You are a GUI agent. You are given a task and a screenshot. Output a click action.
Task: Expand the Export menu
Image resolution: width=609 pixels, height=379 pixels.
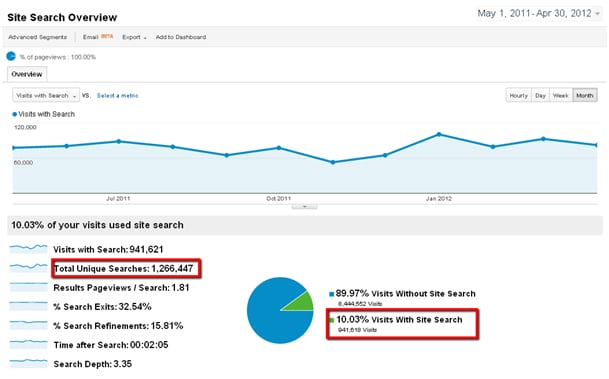134,37
